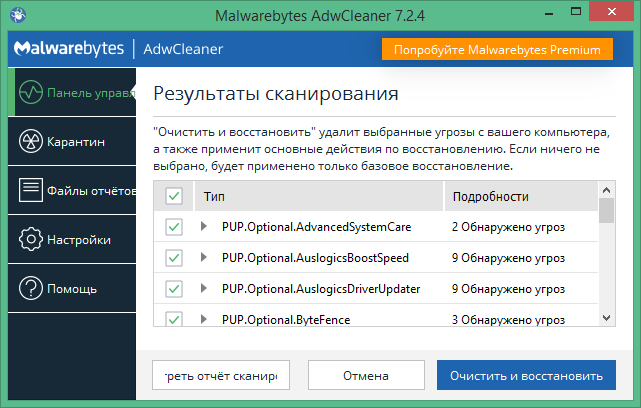Click the quarantine radiation icon
Viewport: 641px width, 408px height.
tap(31, 141)
